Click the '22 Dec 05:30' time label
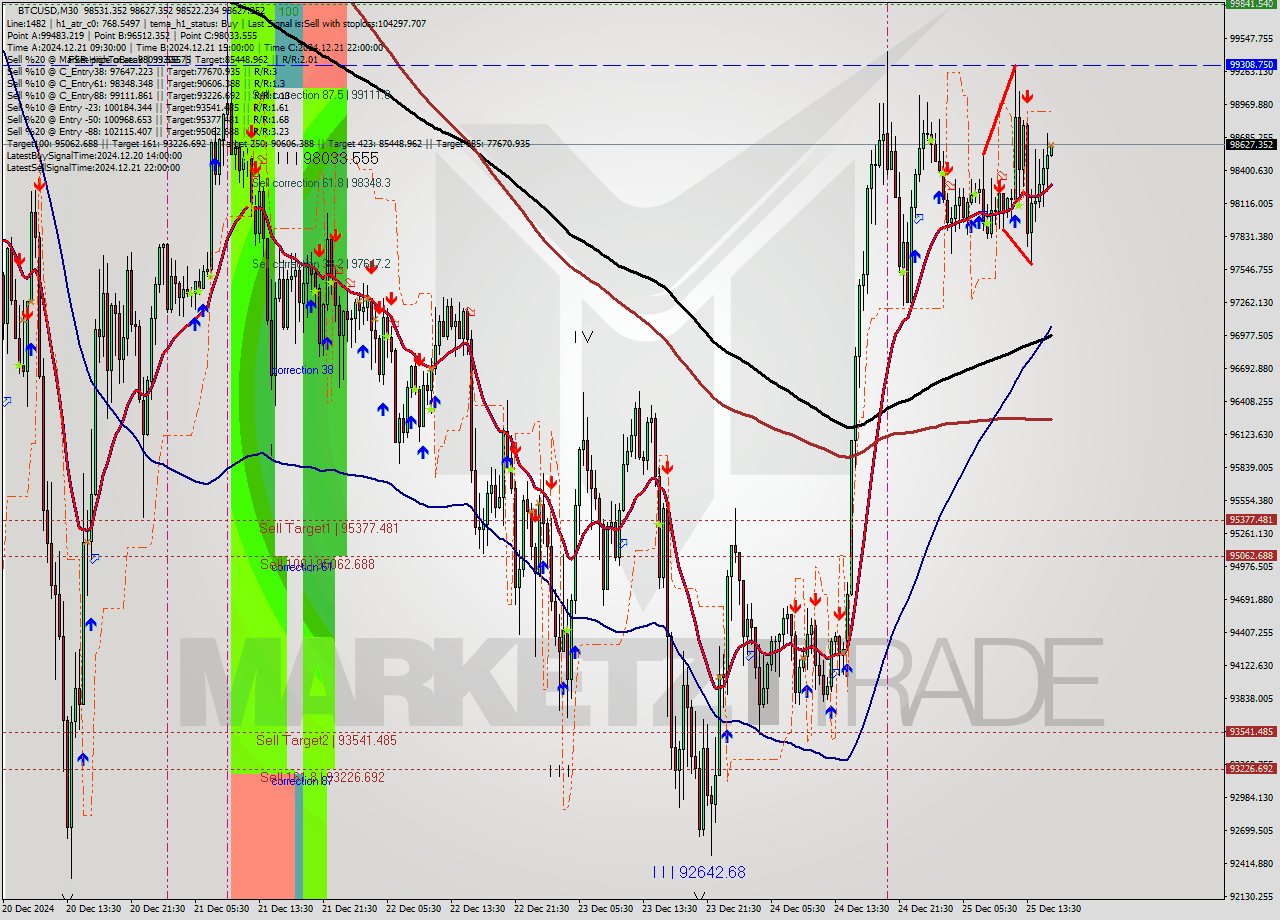The image size is (1280, 920). (414, 909)
